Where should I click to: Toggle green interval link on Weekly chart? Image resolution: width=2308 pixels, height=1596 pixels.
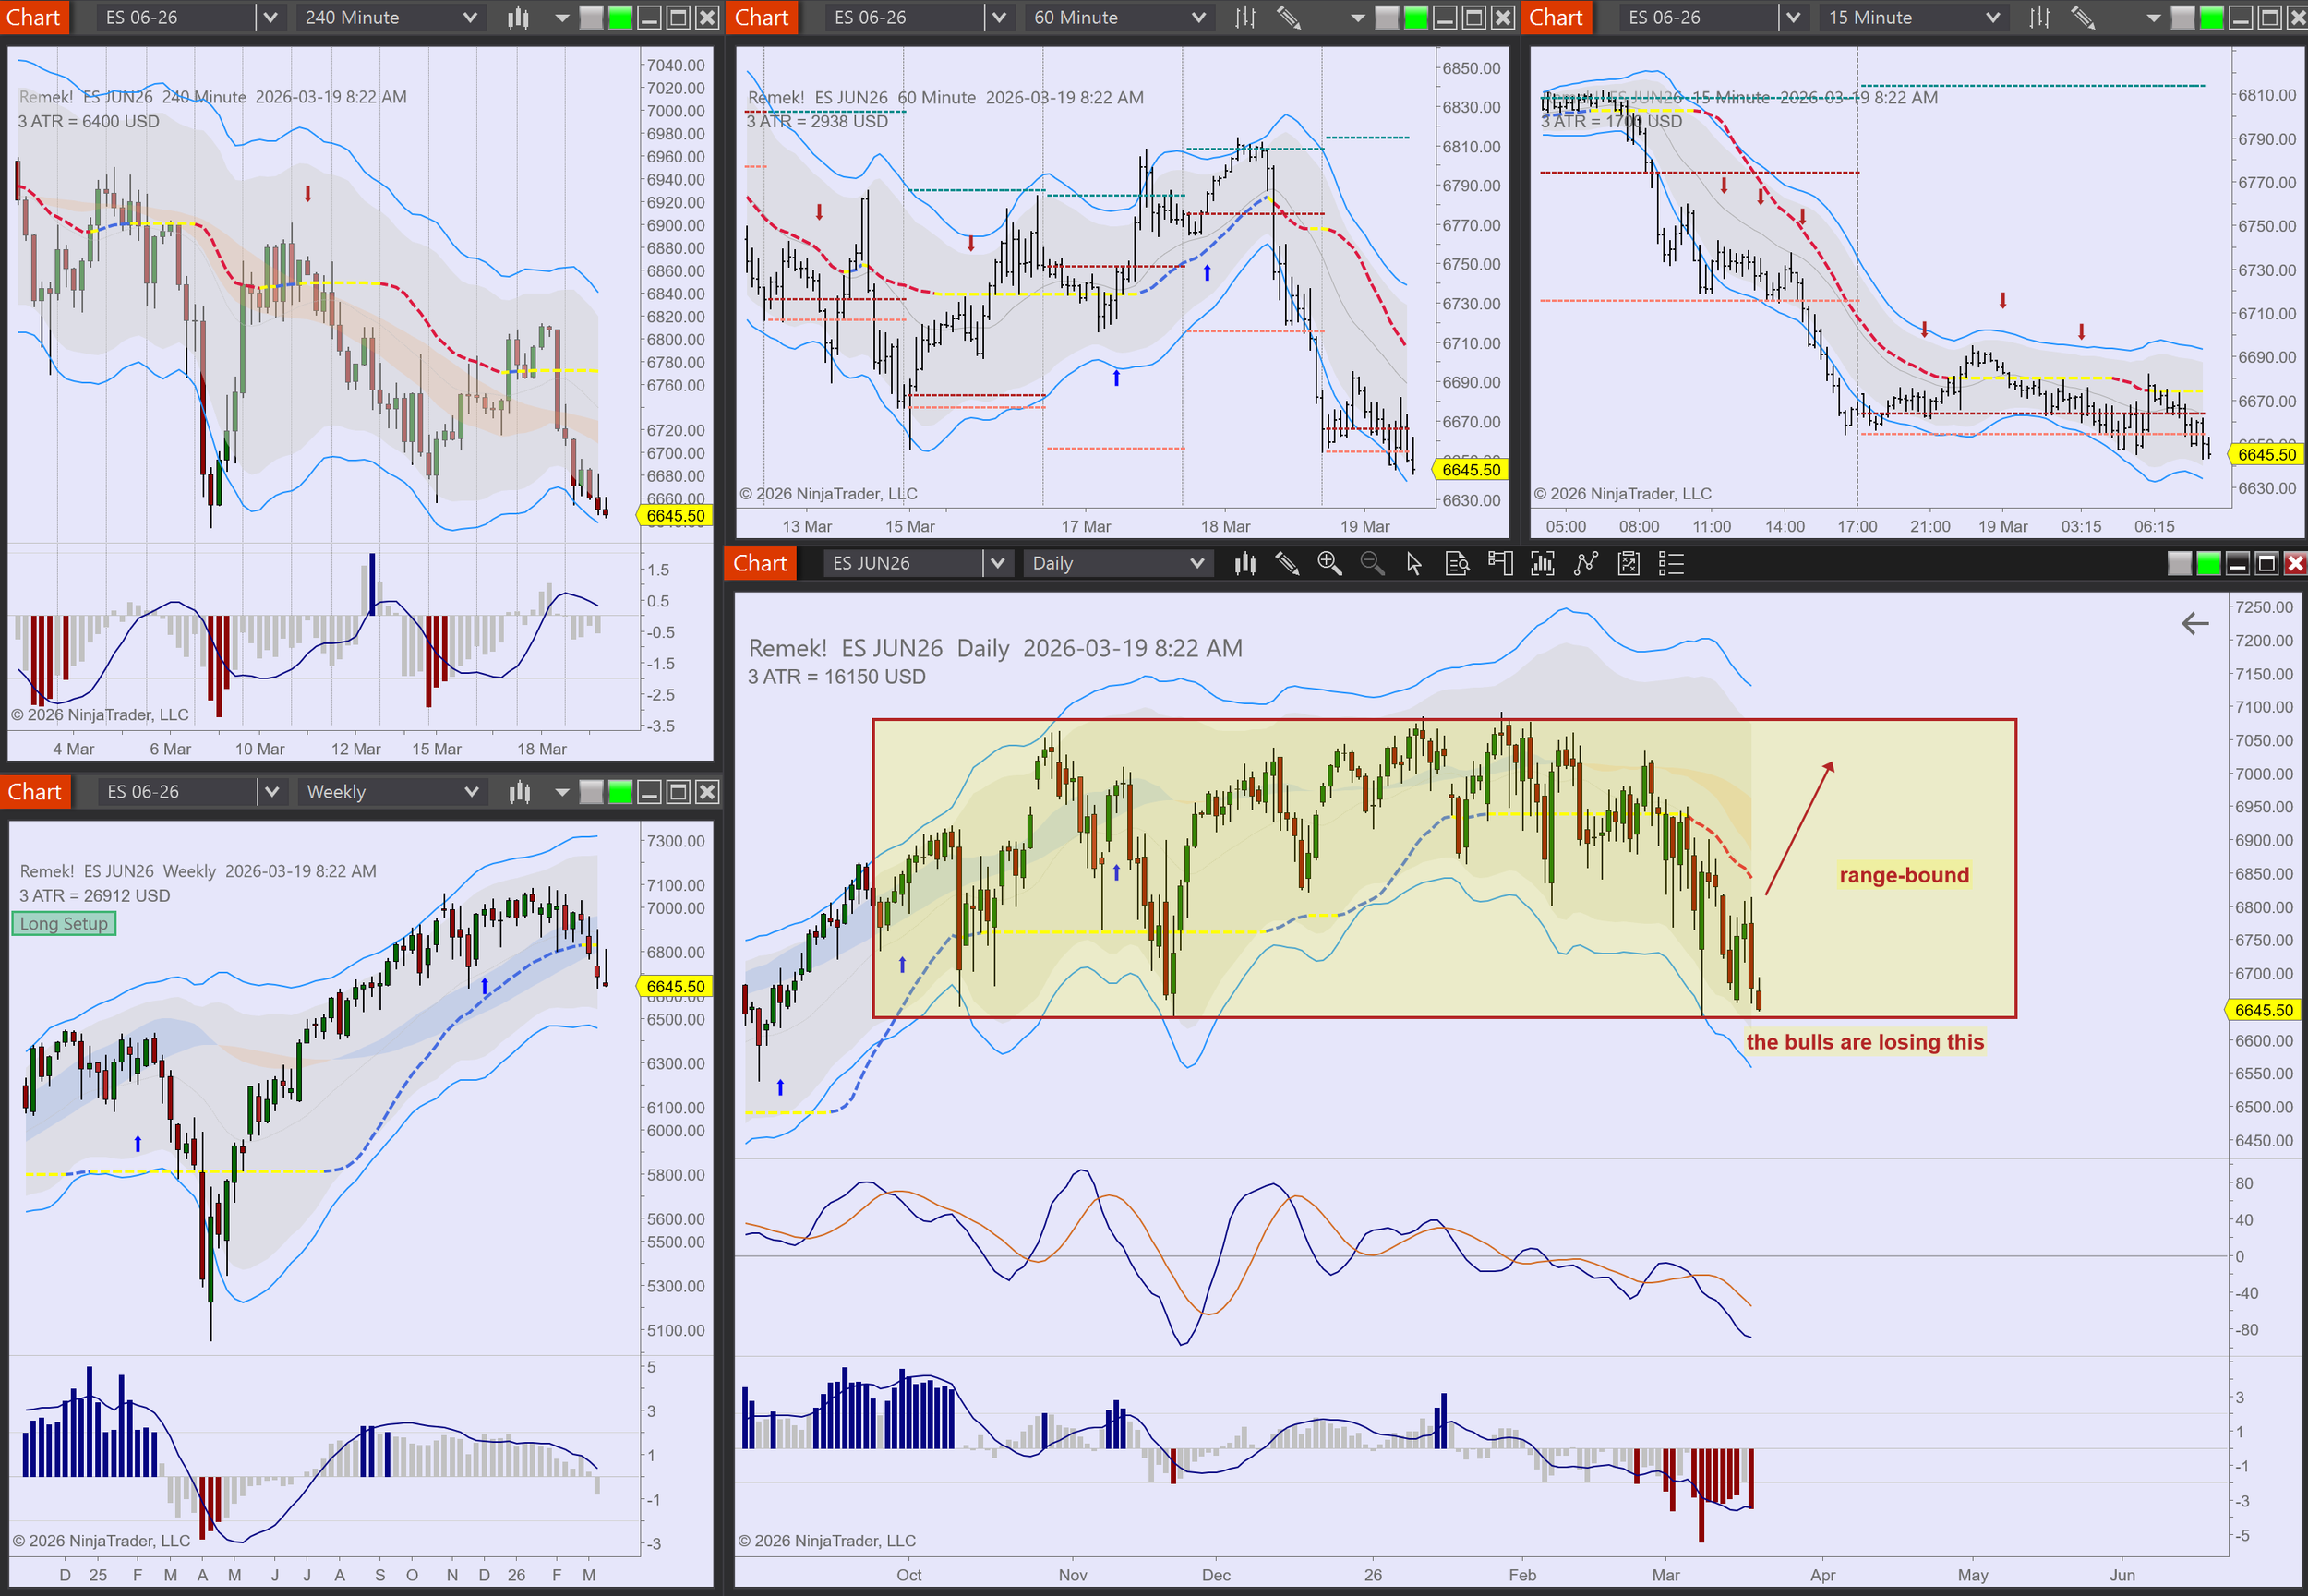620,792
